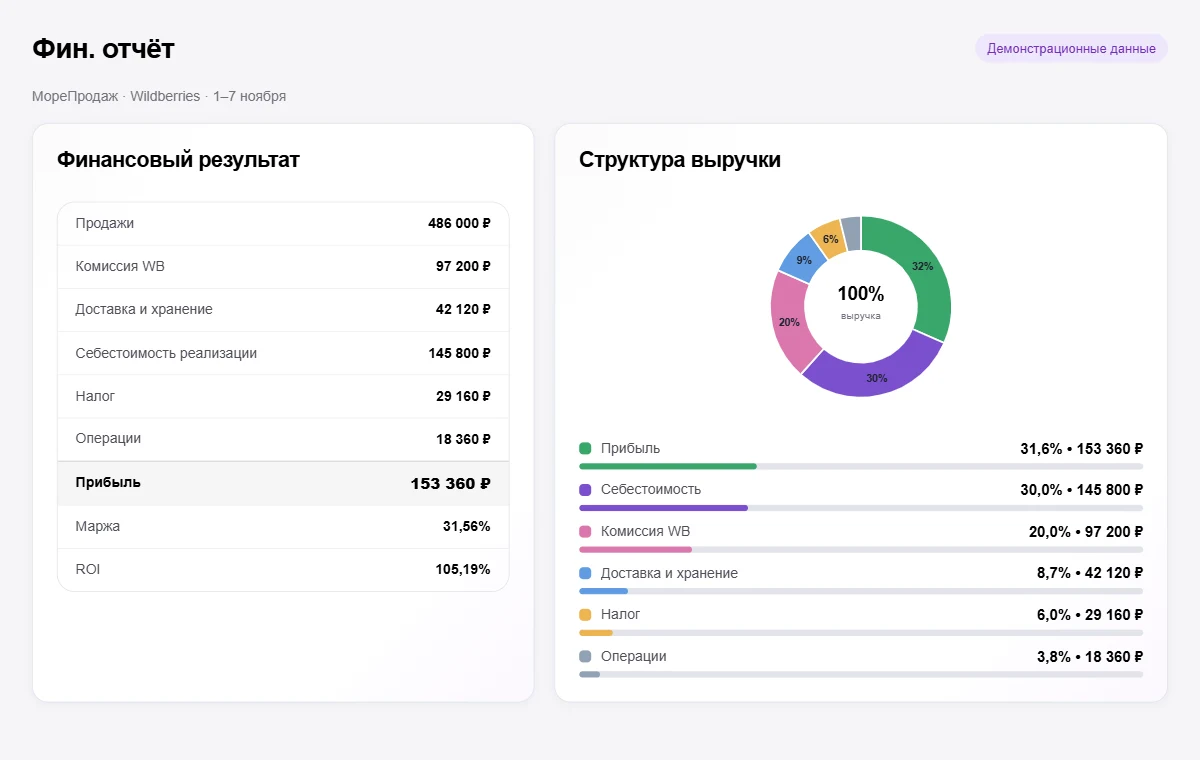1200x760 pixels.
Task: Click the green Прибыль legend dot
Action: [x=585, y=449]
